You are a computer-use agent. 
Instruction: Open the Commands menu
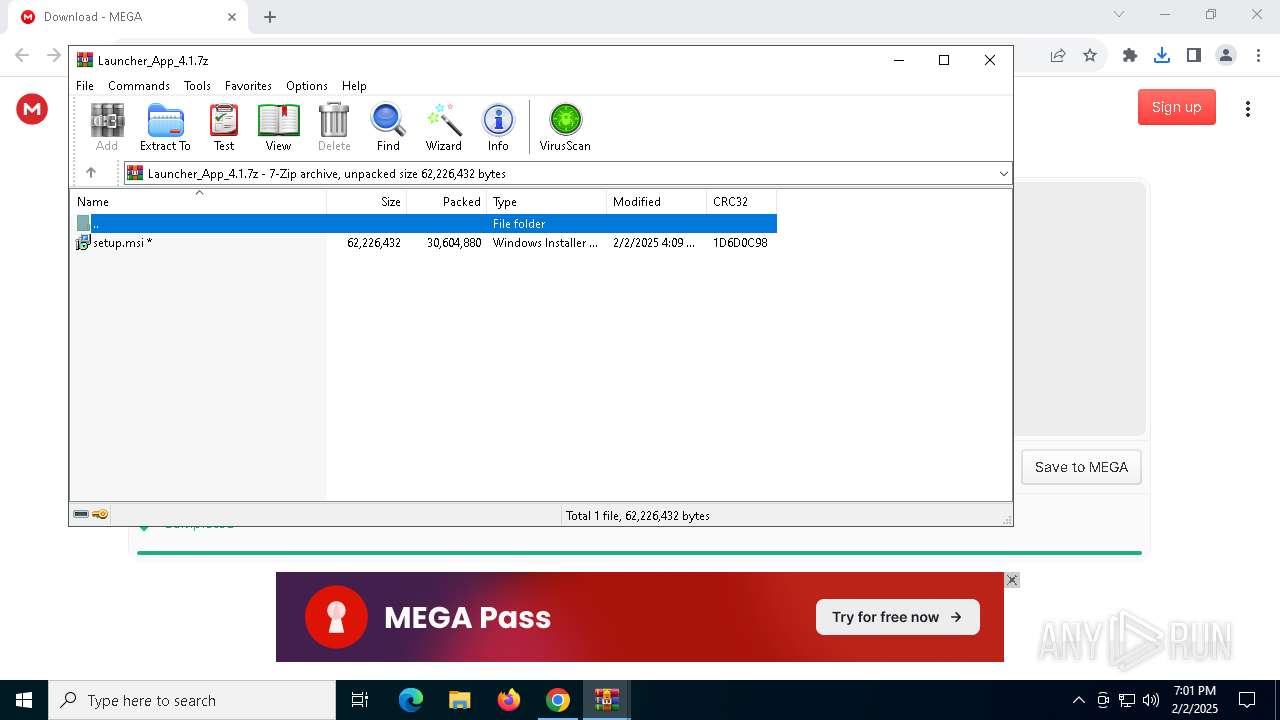click(139, 86)
